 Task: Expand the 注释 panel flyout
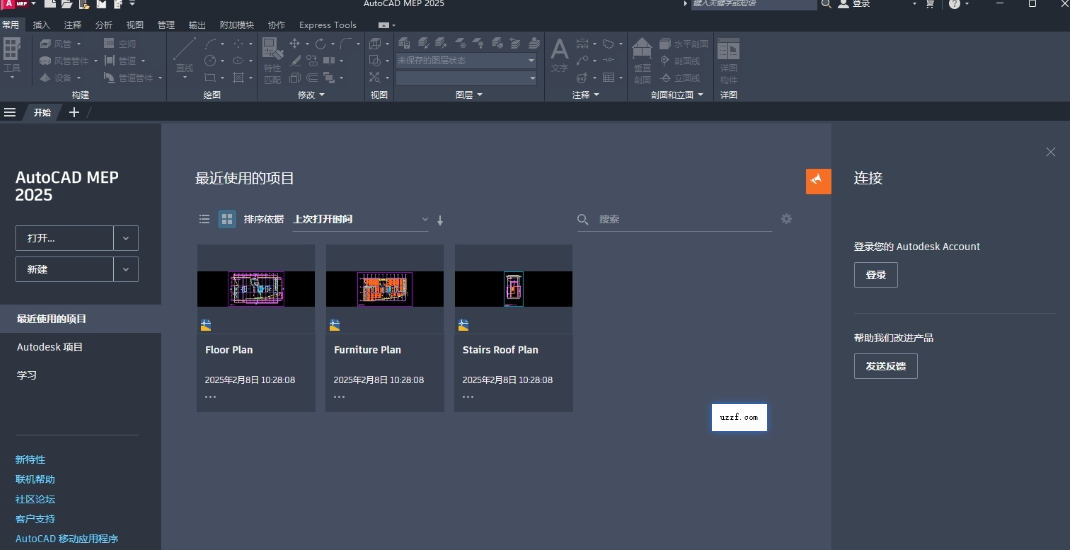pos(585,95)
